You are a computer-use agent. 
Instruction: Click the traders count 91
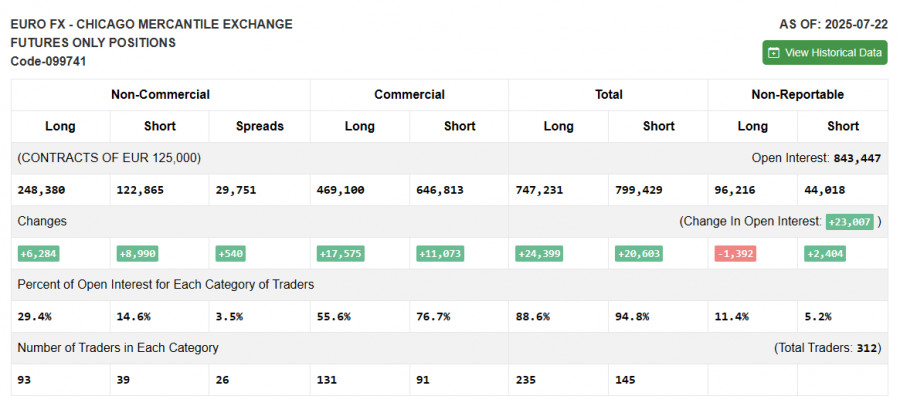(x=423, y=380)
